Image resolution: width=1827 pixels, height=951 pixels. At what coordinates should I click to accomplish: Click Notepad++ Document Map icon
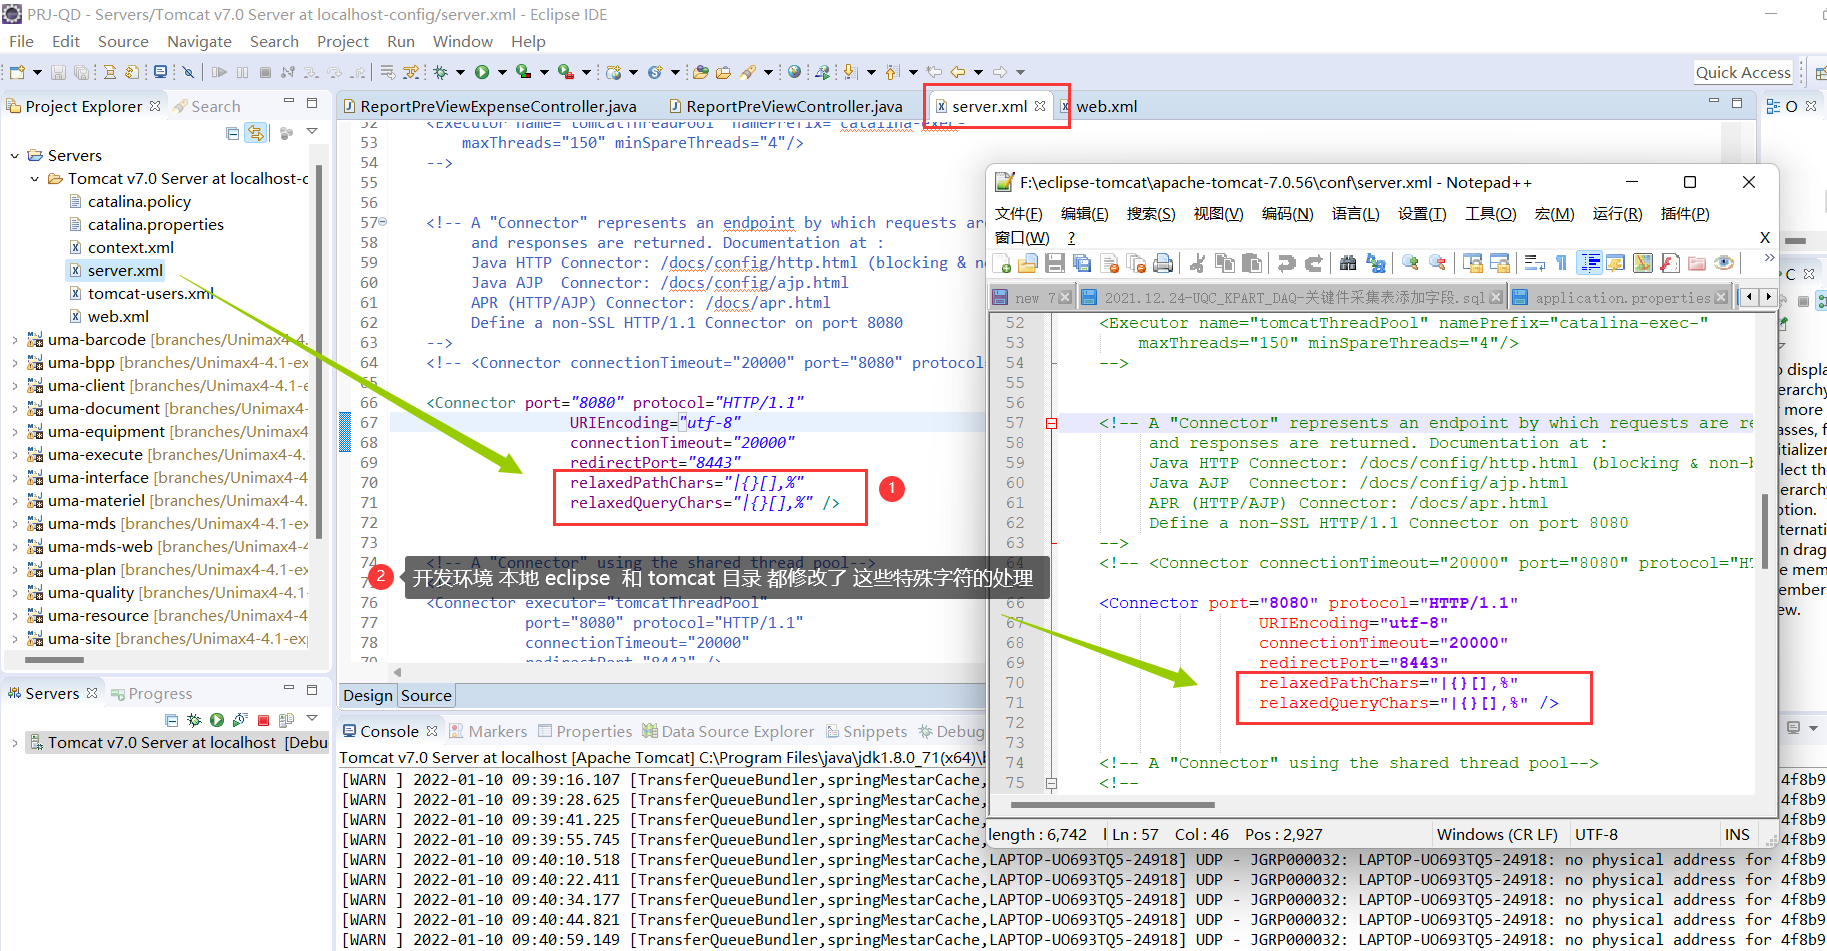click(x=1643, y=263)
